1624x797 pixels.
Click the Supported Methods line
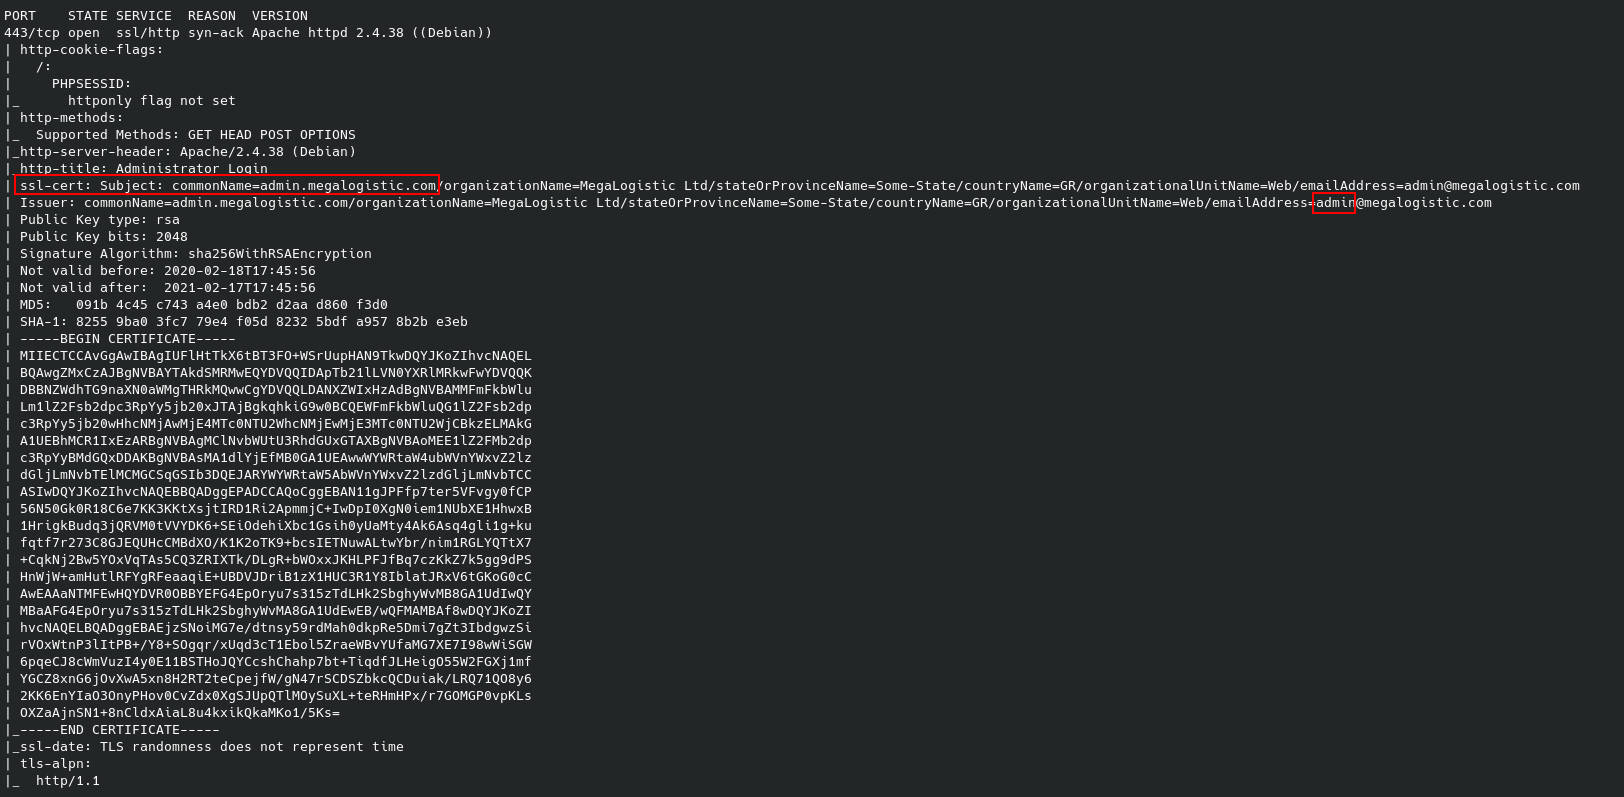pyautogui.click(x=196, y=134)
